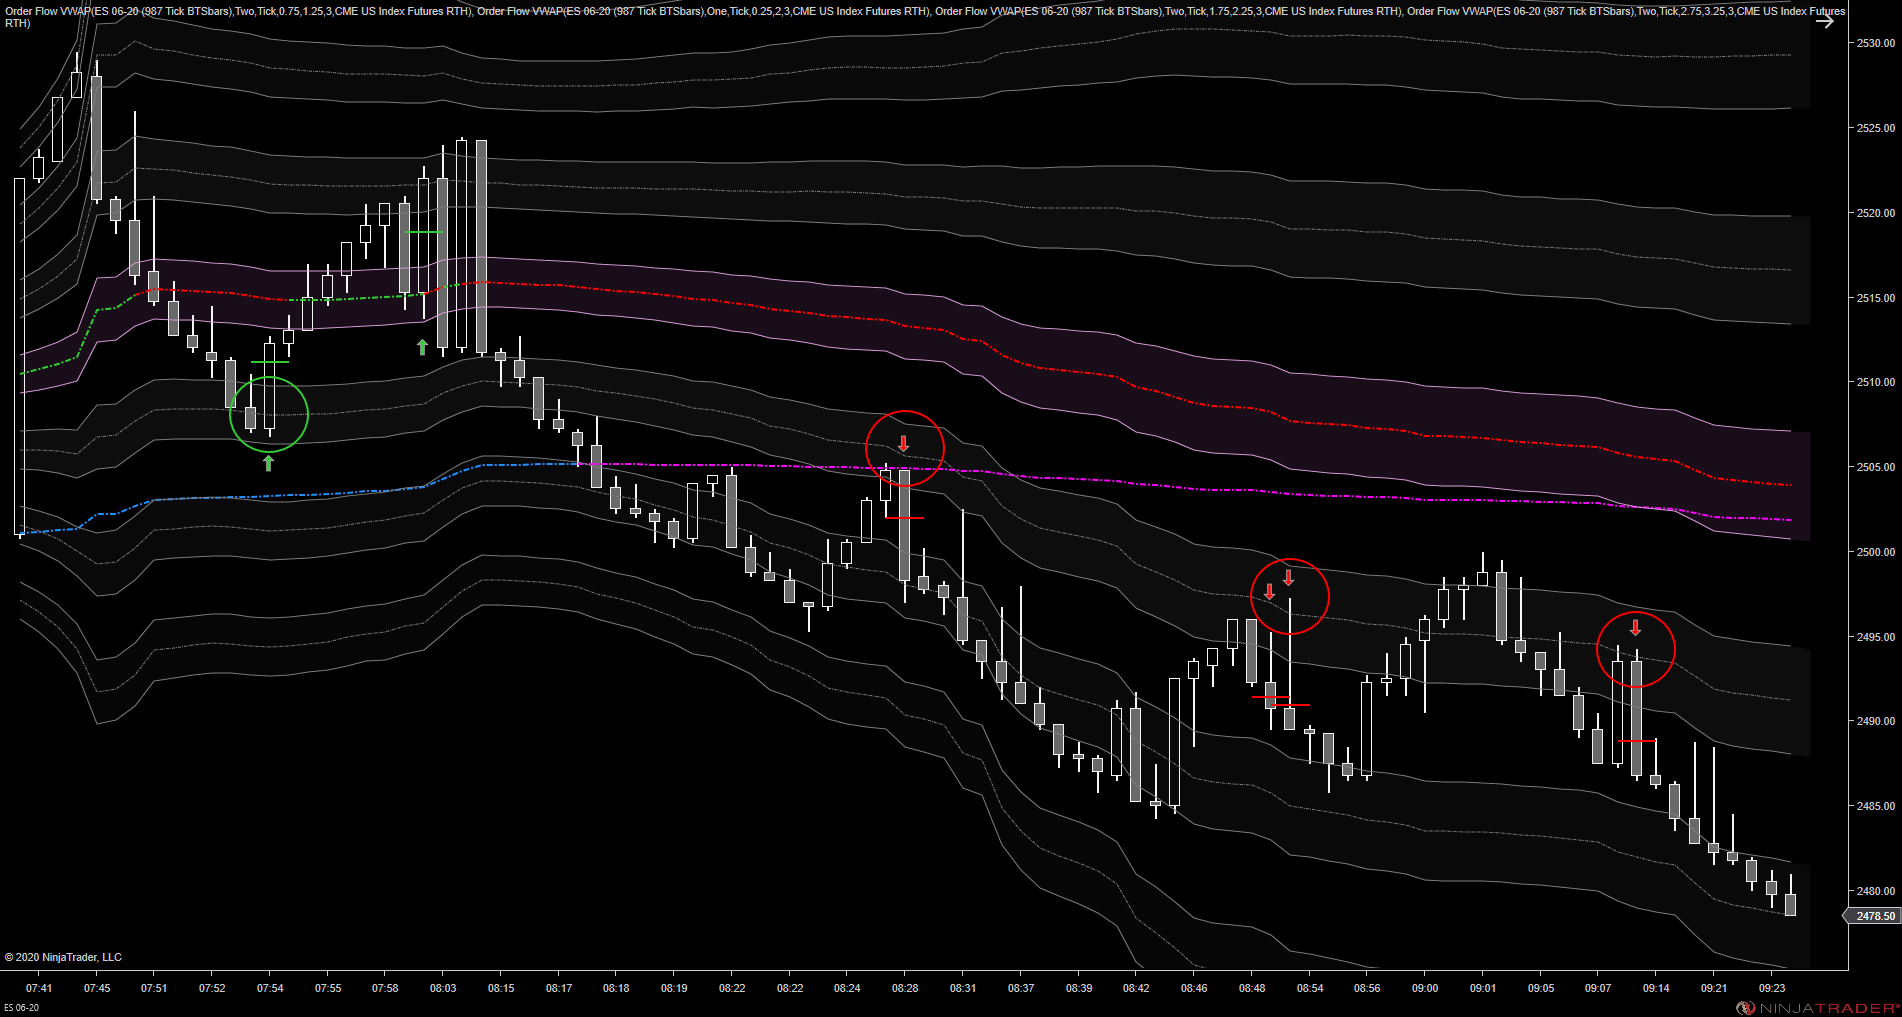Click the 2525.00 price axis label

click(1876, 128)
